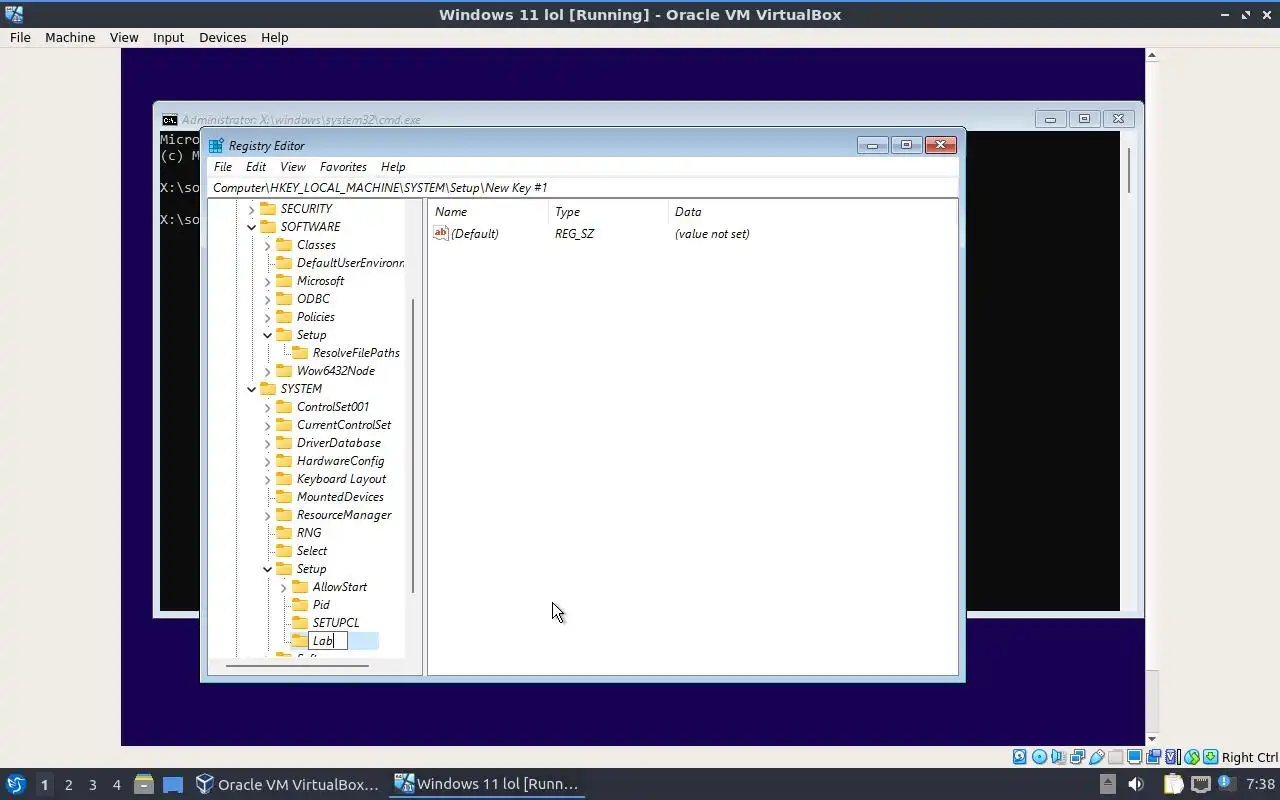1280x800 pixels.
Task: Open the Registry Editor Edit menu
Action: tap(256, 167)
